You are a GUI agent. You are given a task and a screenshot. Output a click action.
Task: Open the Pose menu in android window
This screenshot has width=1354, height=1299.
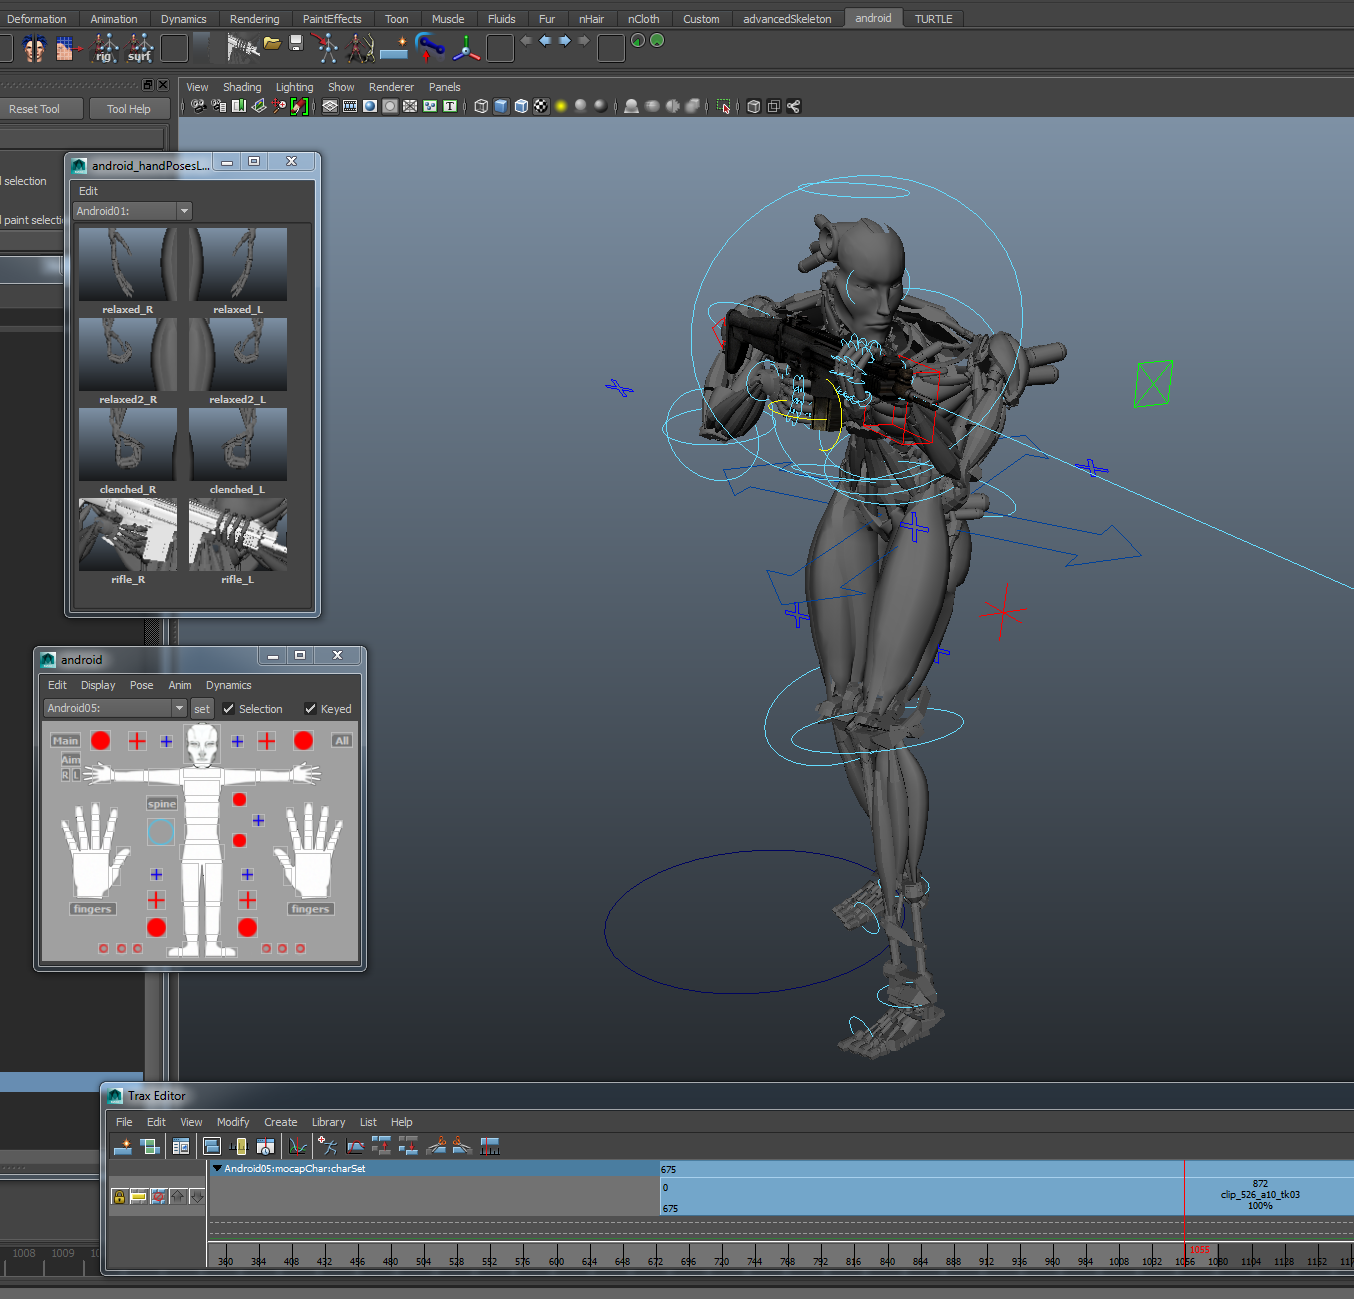pos(142,685)
